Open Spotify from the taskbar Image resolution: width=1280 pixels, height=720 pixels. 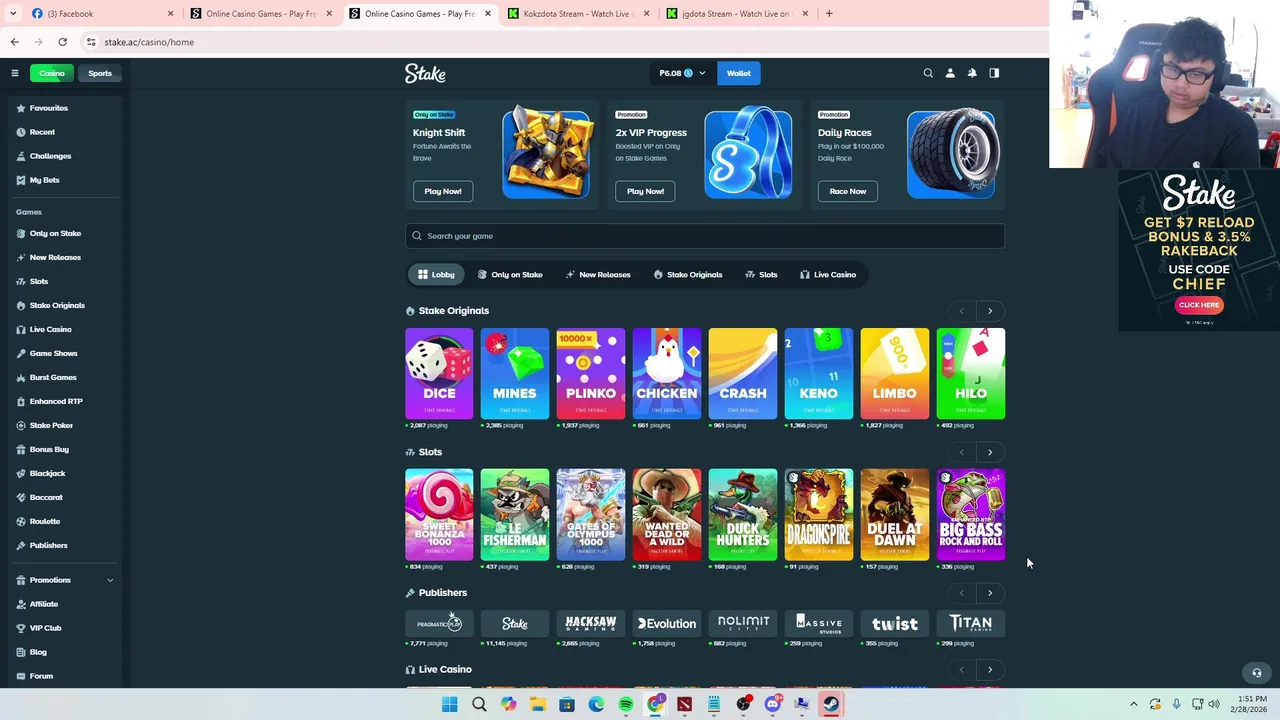[x=625, y=704]
